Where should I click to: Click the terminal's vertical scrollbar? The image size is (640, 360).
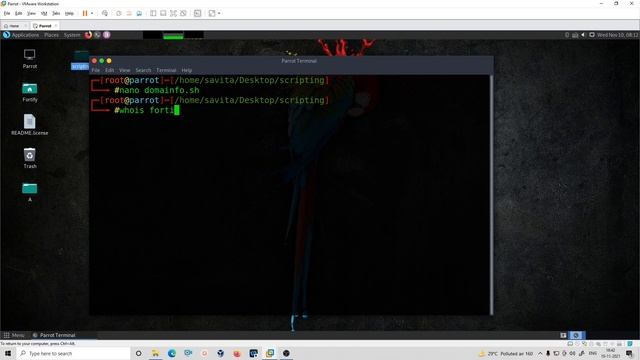pos(491,195)
